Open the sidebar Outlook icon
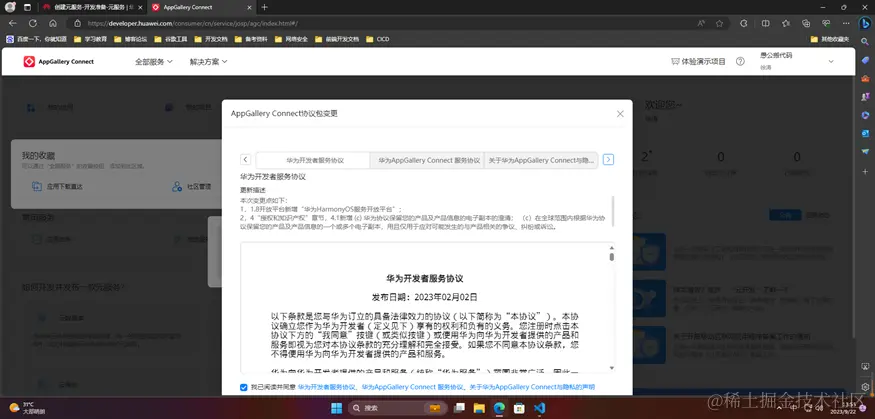 tap(865, 133)
